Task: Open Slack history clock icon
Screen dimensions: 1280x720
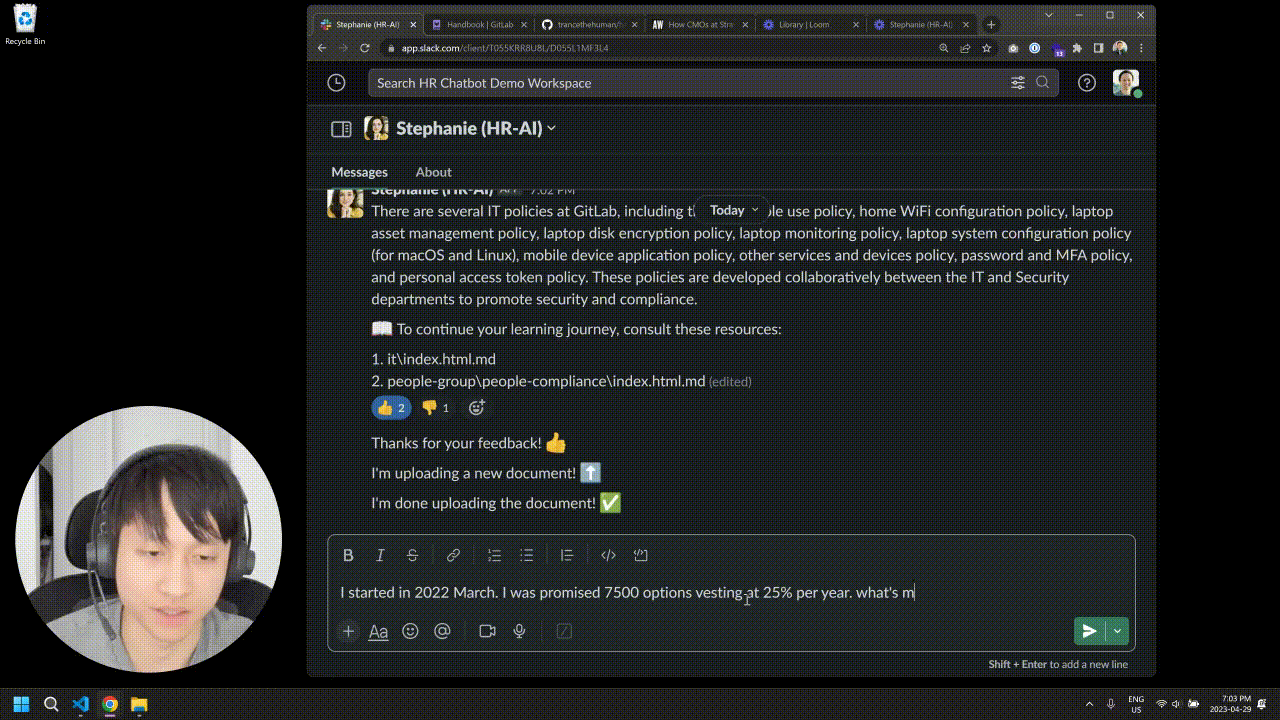Action: tap(336, 83)
